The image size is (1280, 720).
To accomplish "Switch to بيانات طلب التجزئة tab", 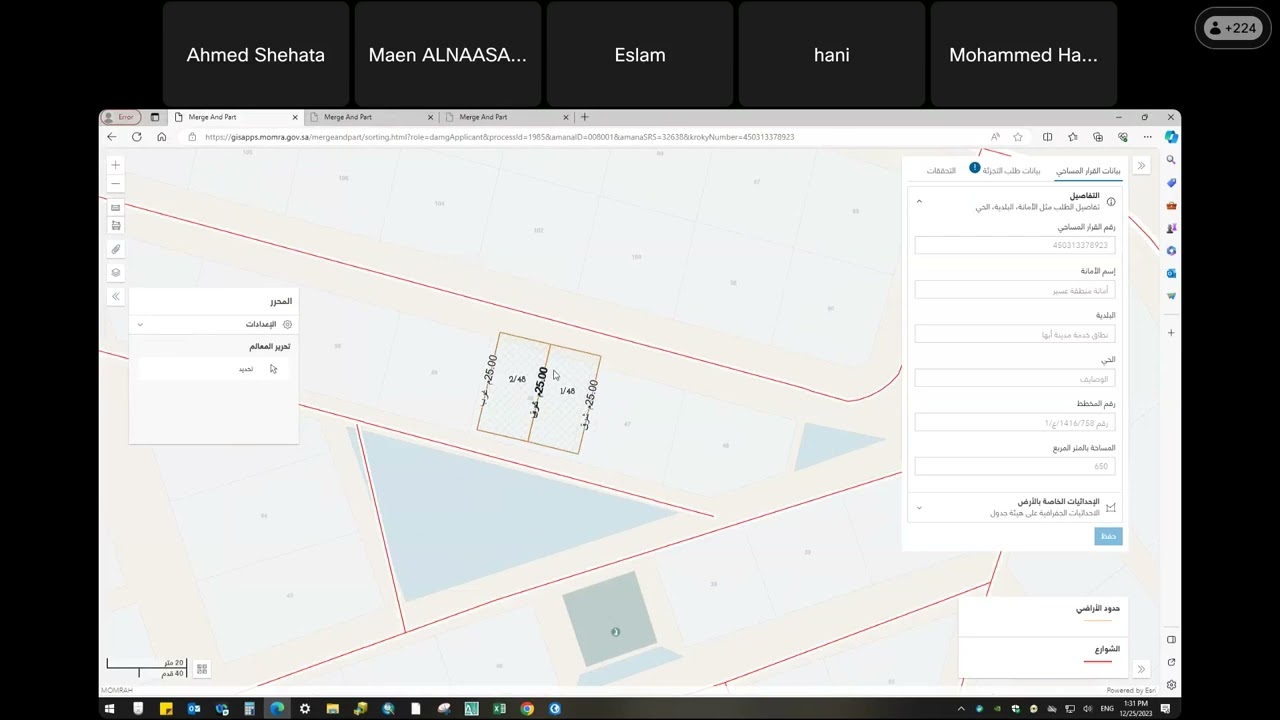I will (1011, 171).
